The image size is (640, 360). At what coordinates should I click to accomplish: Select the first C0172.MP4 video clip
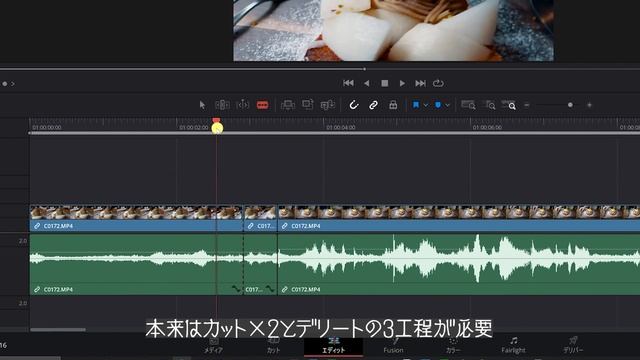136,218
